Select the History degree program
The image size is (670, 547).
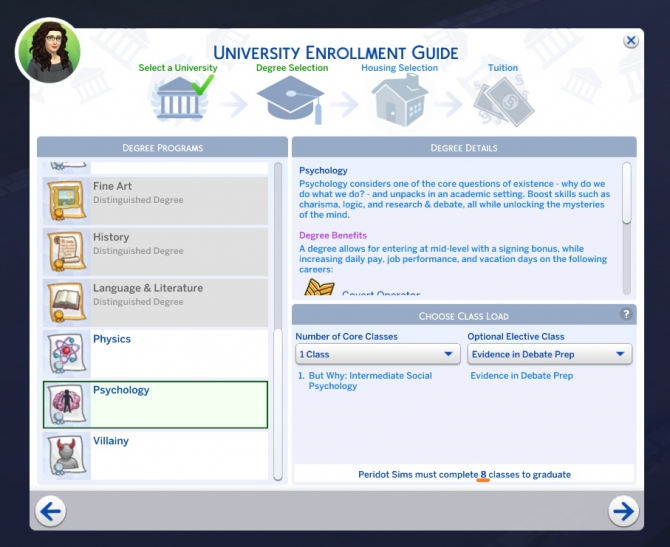pos(155,252)
